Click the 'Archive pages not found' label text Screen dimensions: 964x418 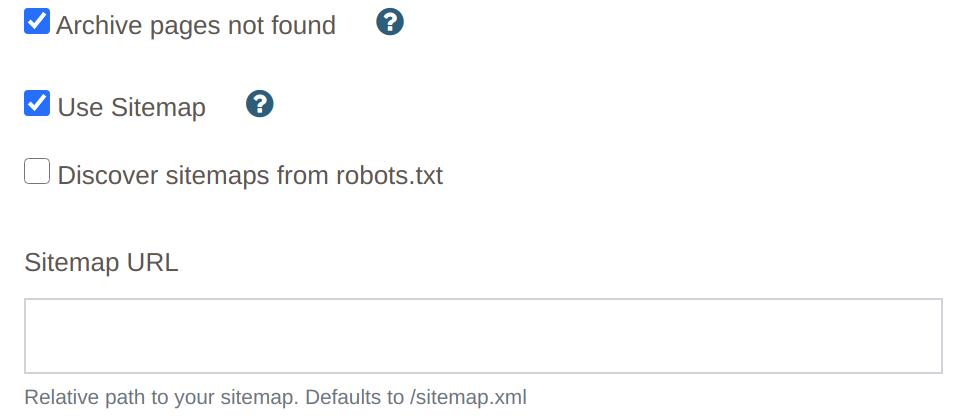pos(196,26)
